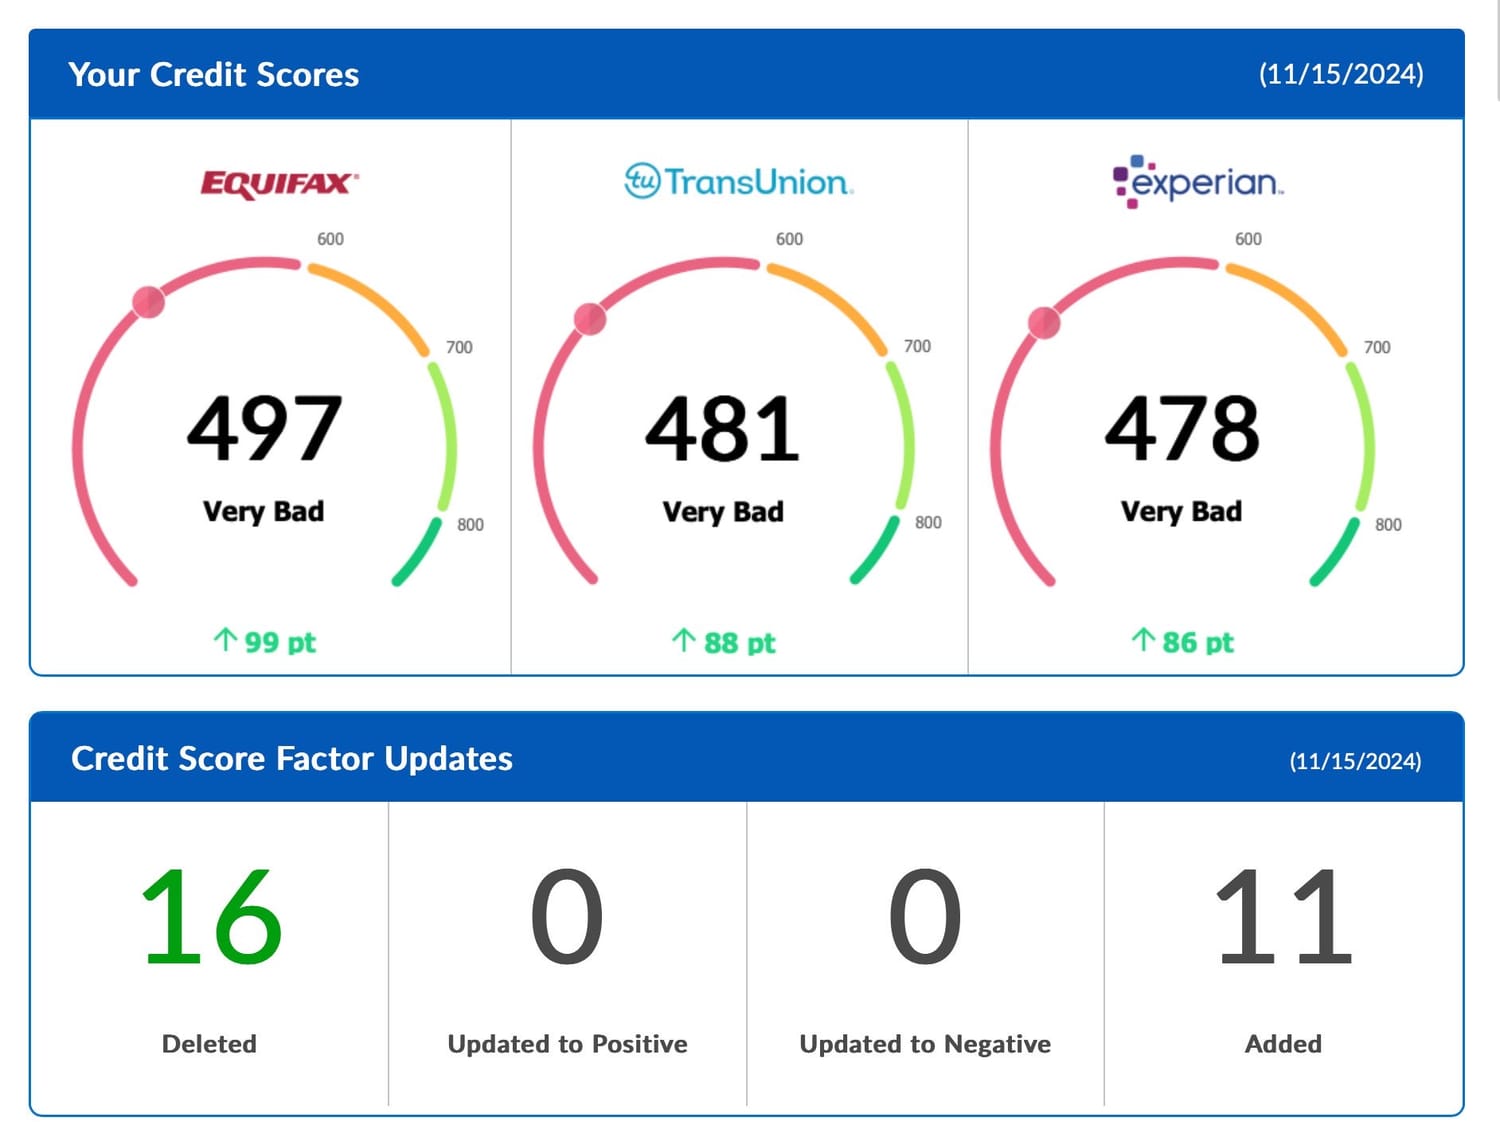Click the Experian green up arrow
Screen dimensions: 1500x1137
[1142, 640]
